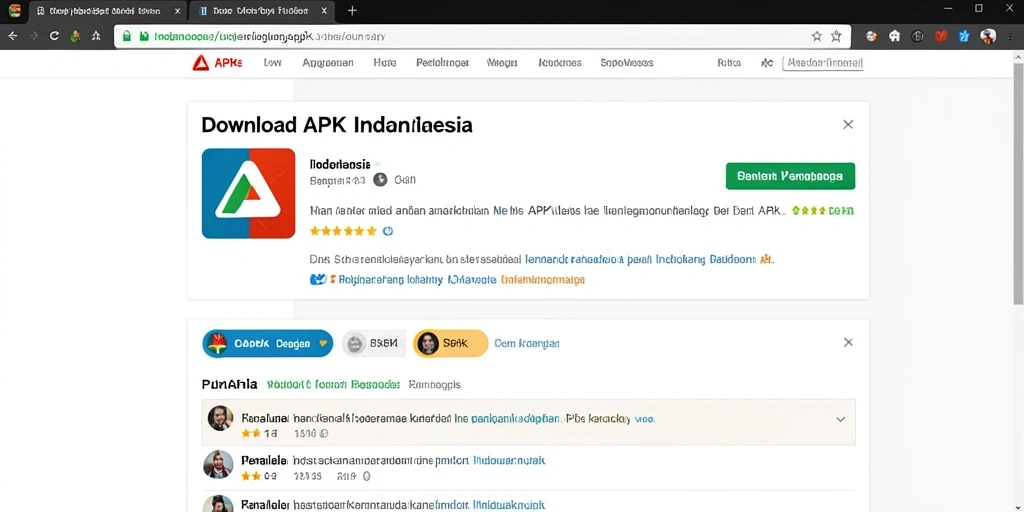
Task: Click the translate icon beside Rutice
Action: 767,63
